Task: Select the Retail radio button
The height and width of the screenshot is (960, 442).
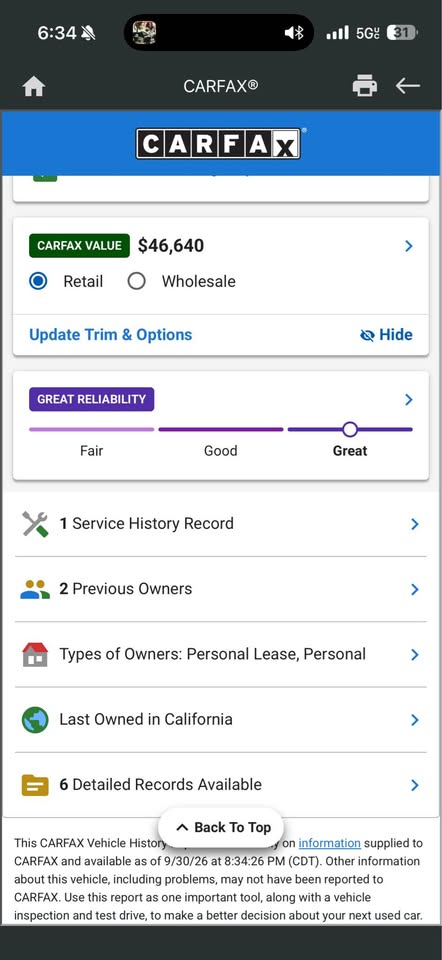Action: pos(38,282)
